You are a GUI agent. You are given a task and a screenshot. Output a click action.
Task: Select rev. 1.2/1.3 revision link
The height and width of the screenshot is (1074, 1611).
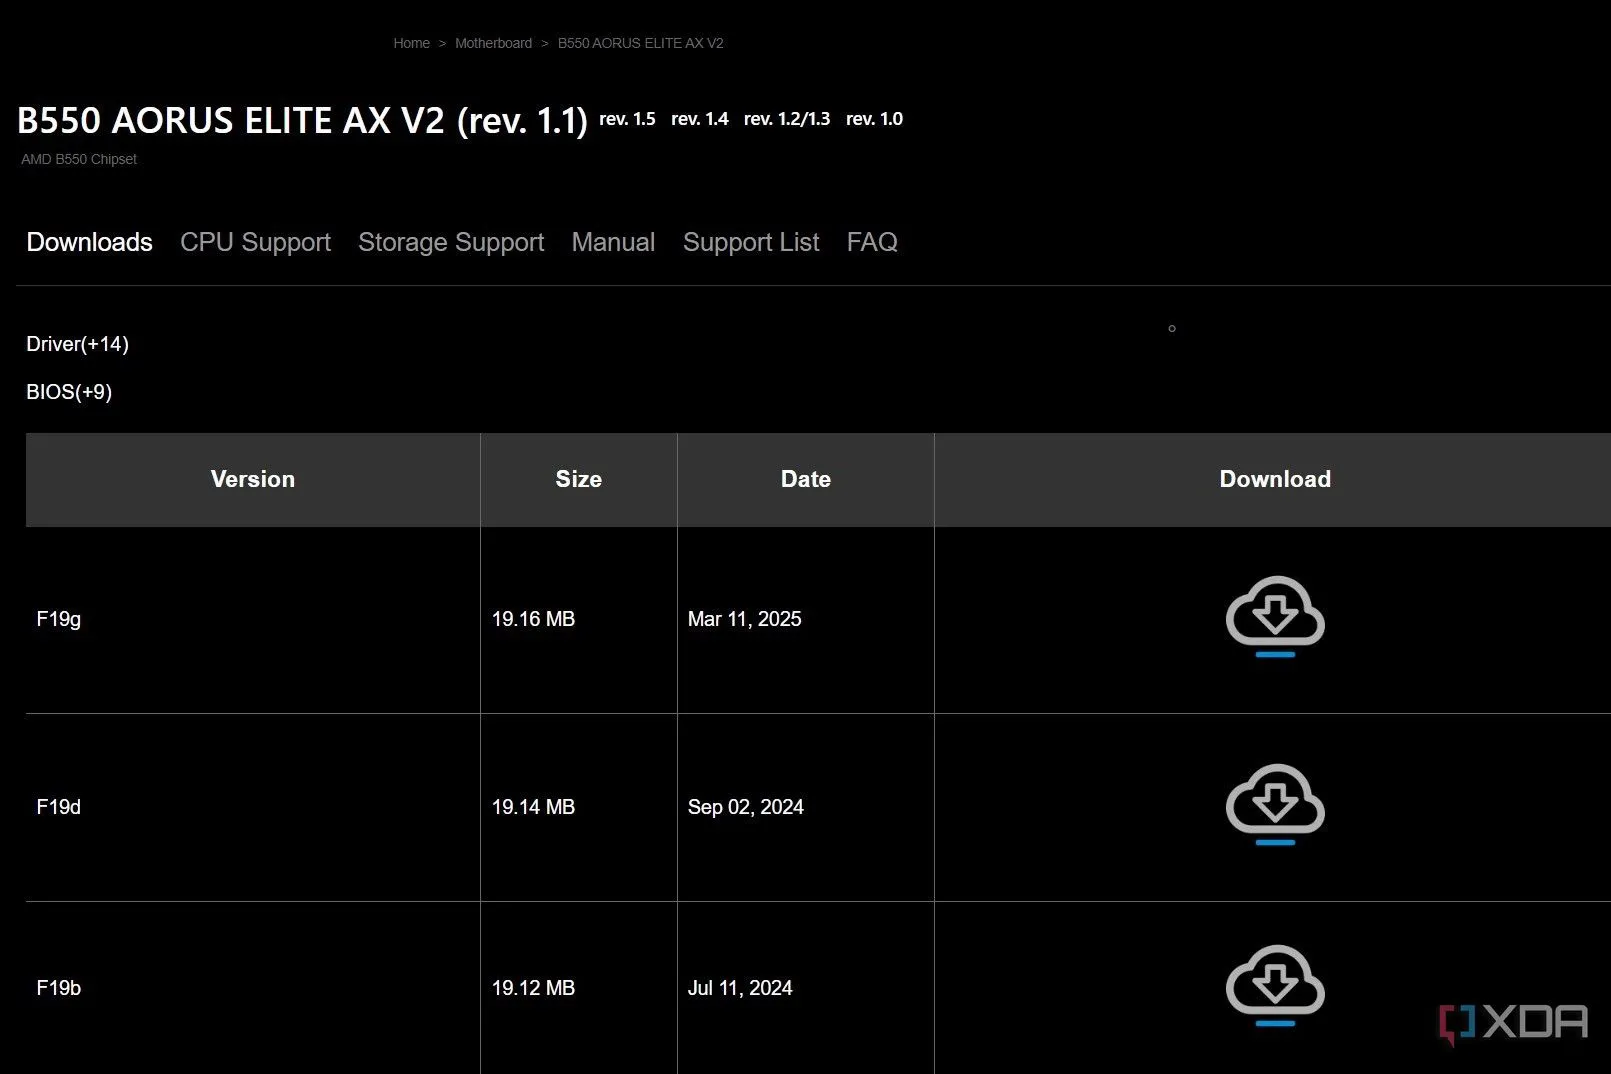(787, 119)
